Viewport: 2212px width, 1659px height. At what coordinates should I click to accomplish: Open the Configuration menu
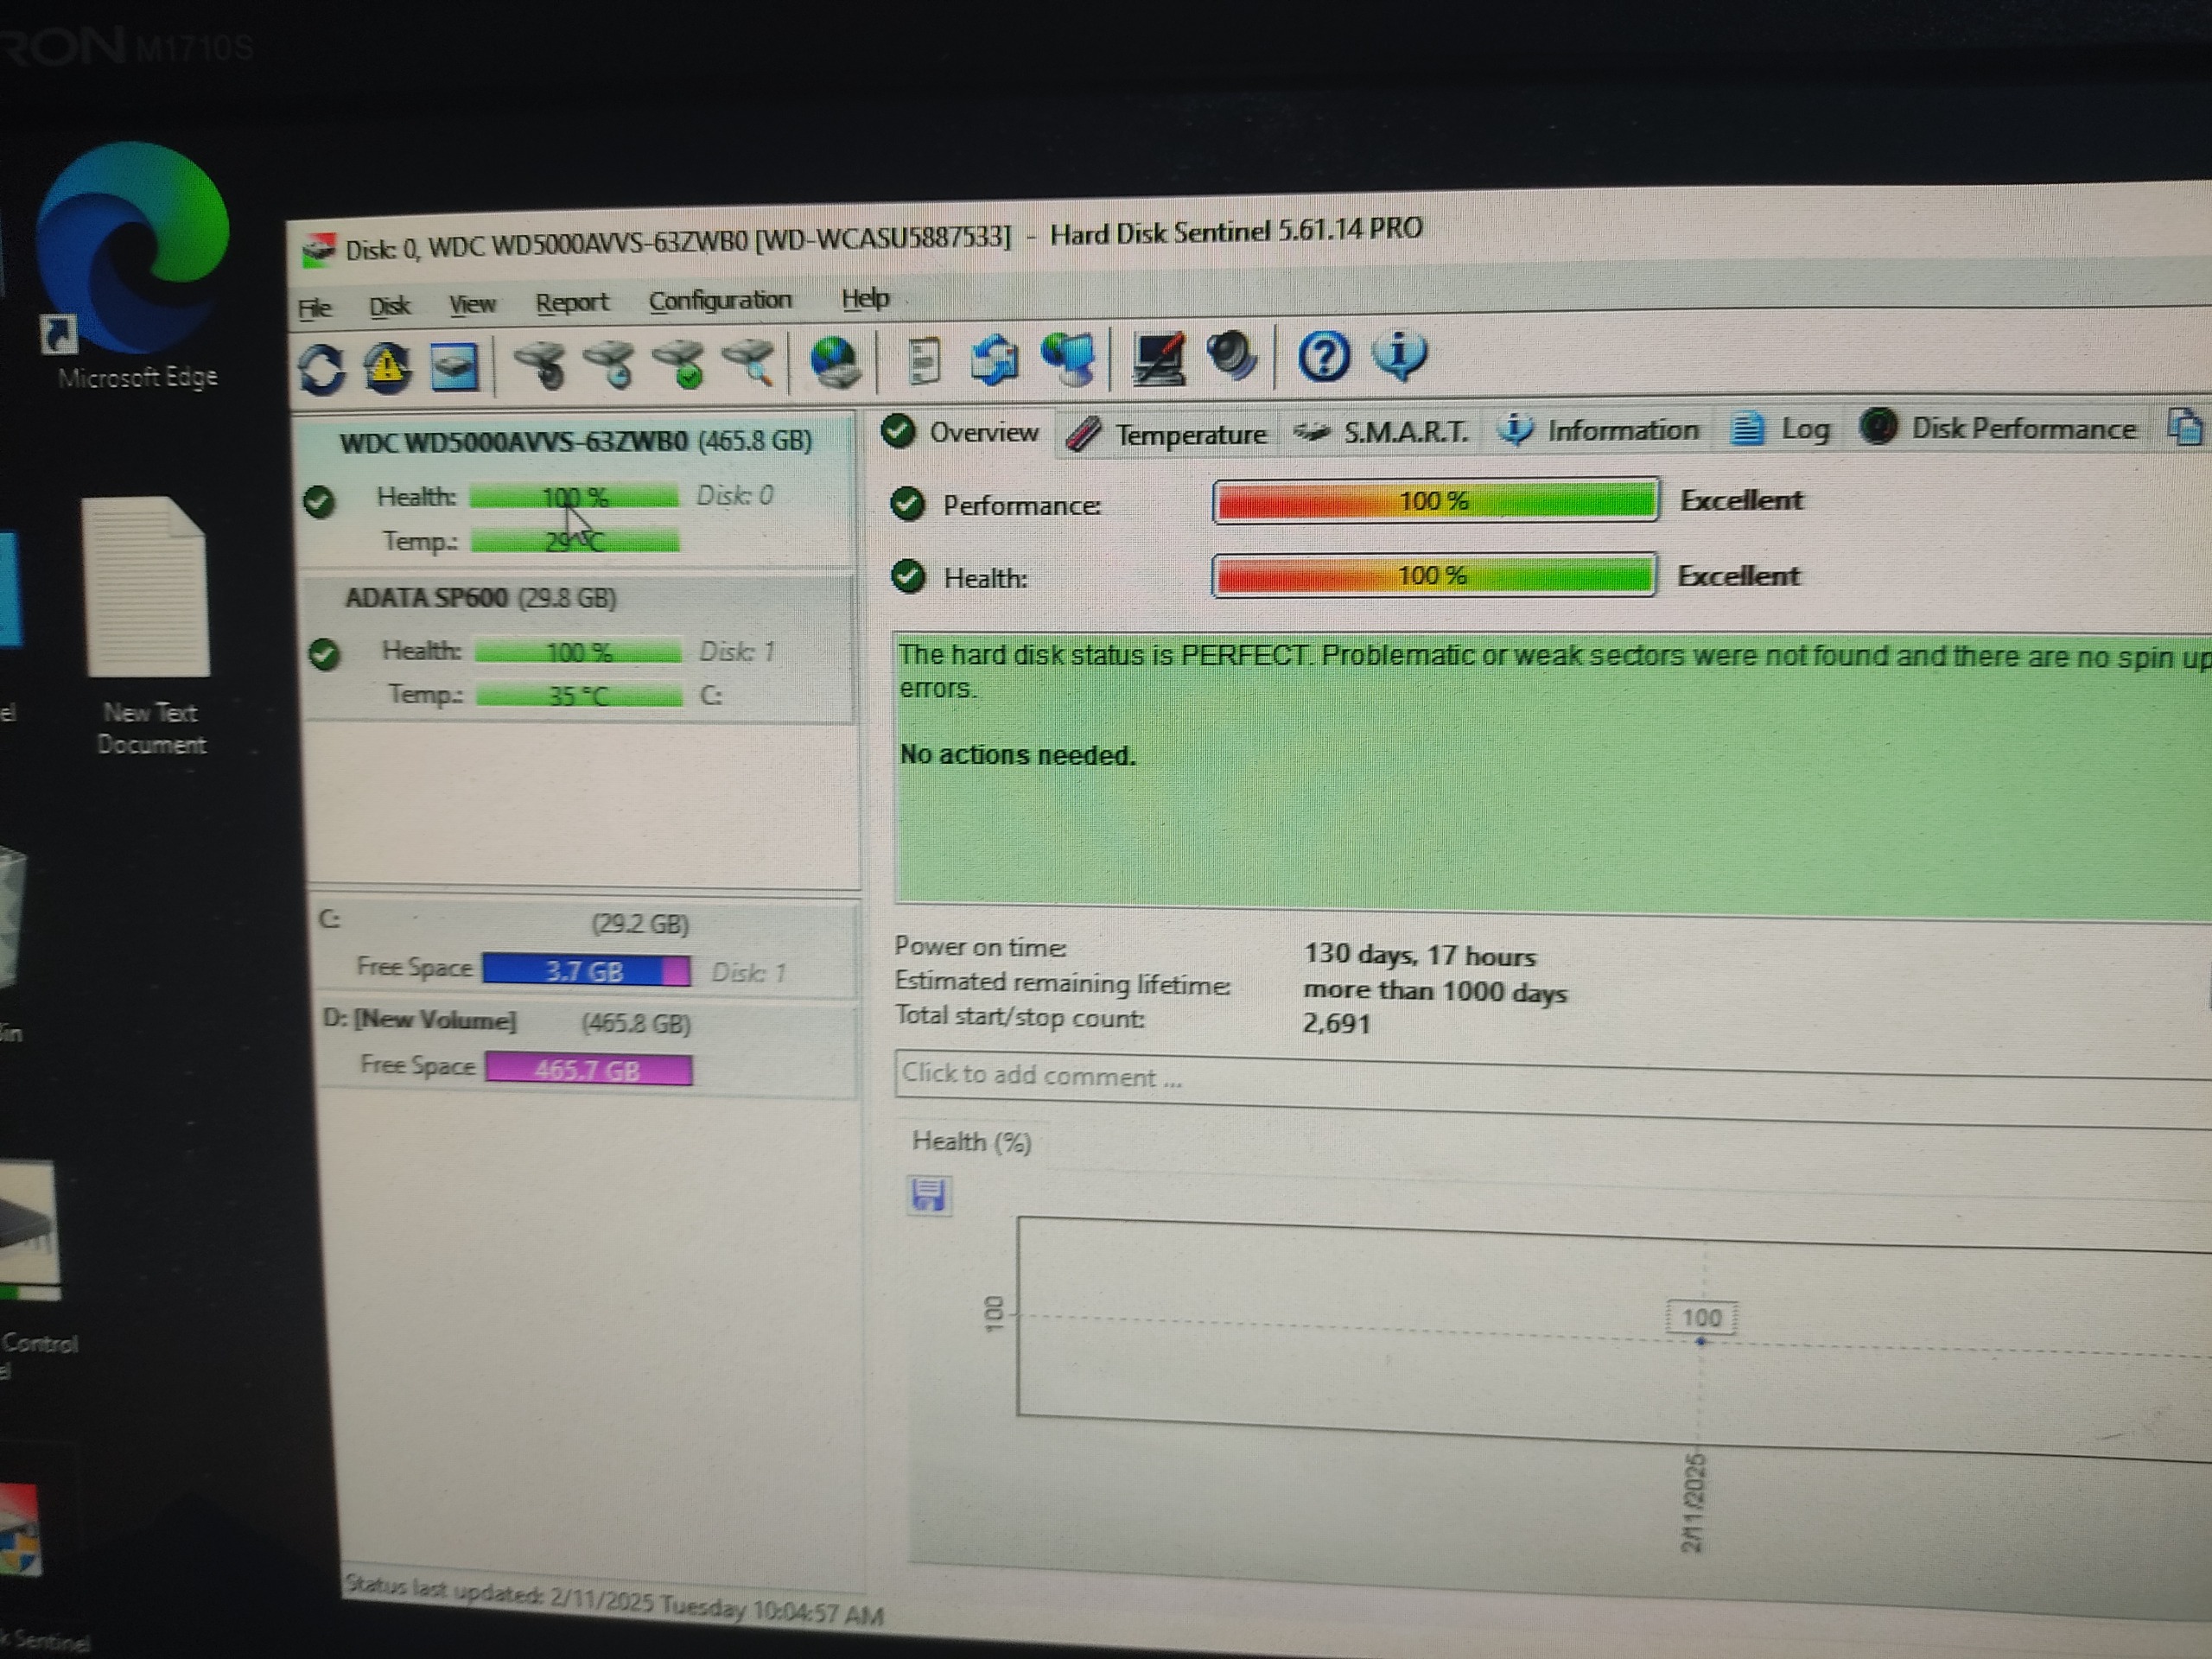coord(720,300)
